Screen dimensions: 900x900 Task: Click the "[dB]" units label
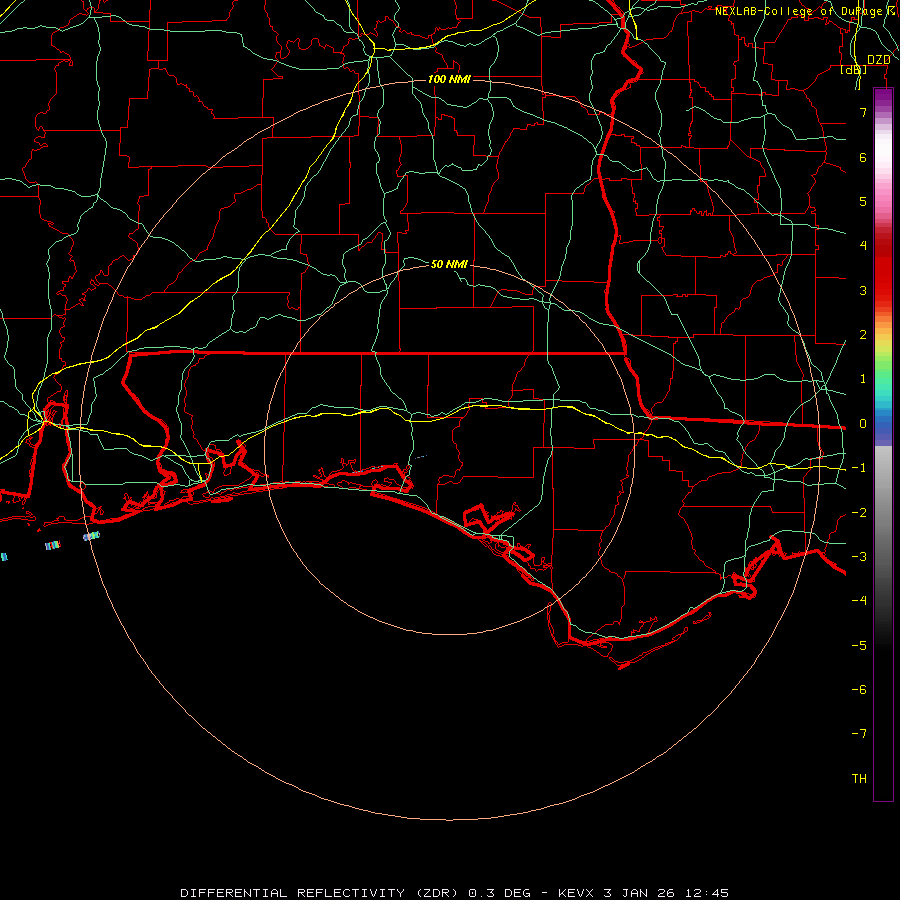tap(854, 69)
